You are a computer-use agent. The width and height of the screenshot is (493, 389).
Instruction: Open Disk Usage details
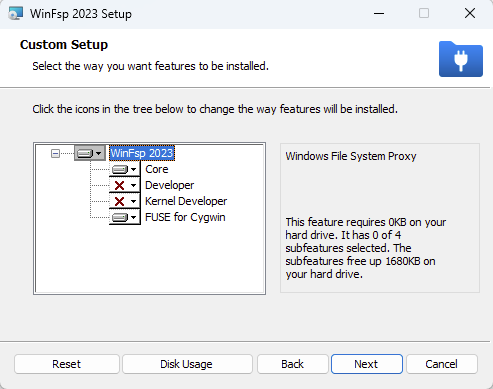pos(187,364)
